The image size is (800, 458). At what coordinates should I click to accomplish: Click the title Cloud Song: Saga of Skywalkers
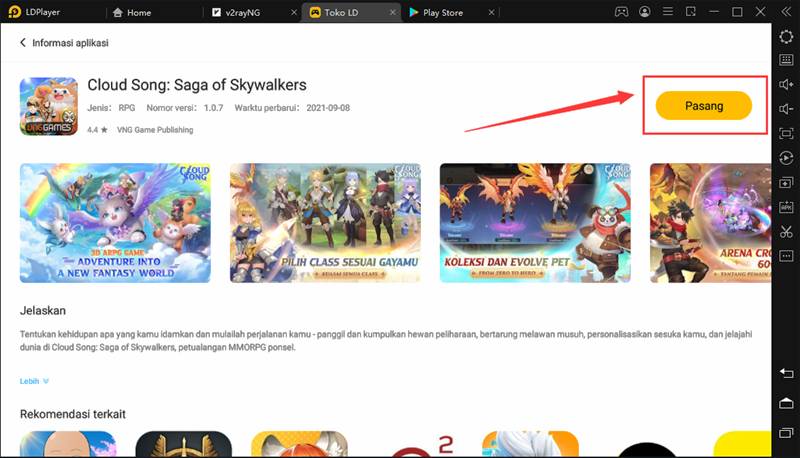click(197, 85)
